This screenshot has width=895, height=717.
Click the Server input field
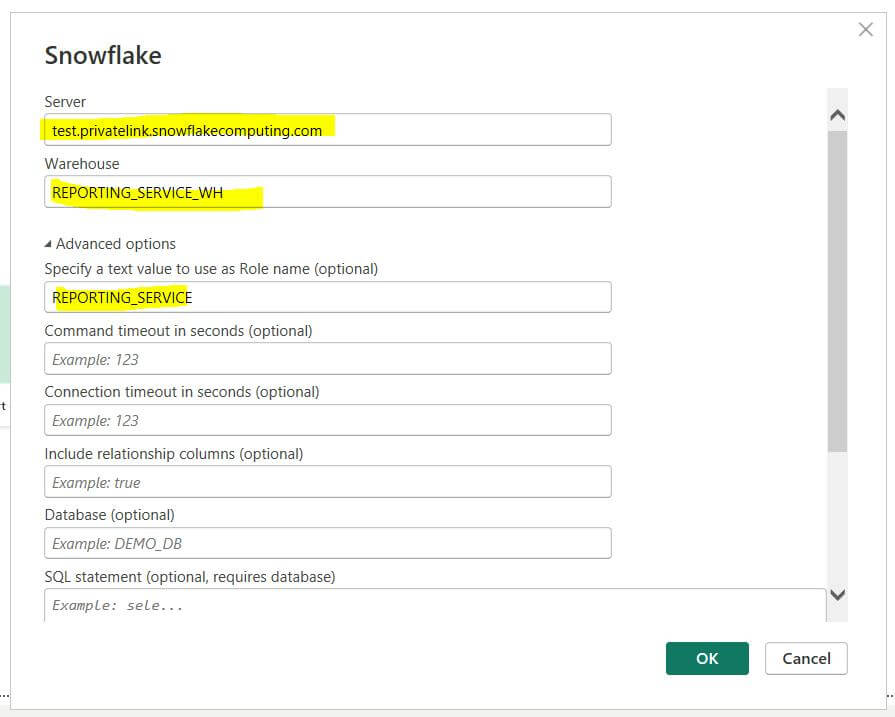click(x=328, y=130)
